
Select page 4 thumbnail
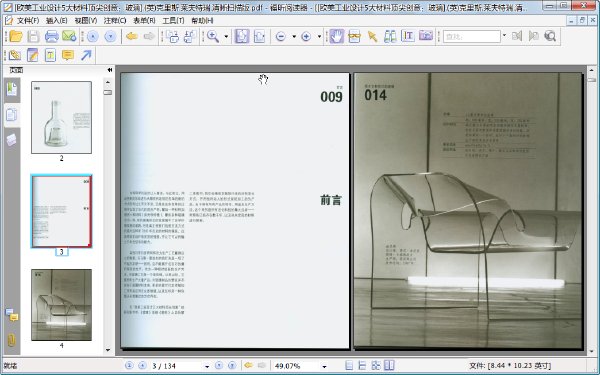coord(62,305)
